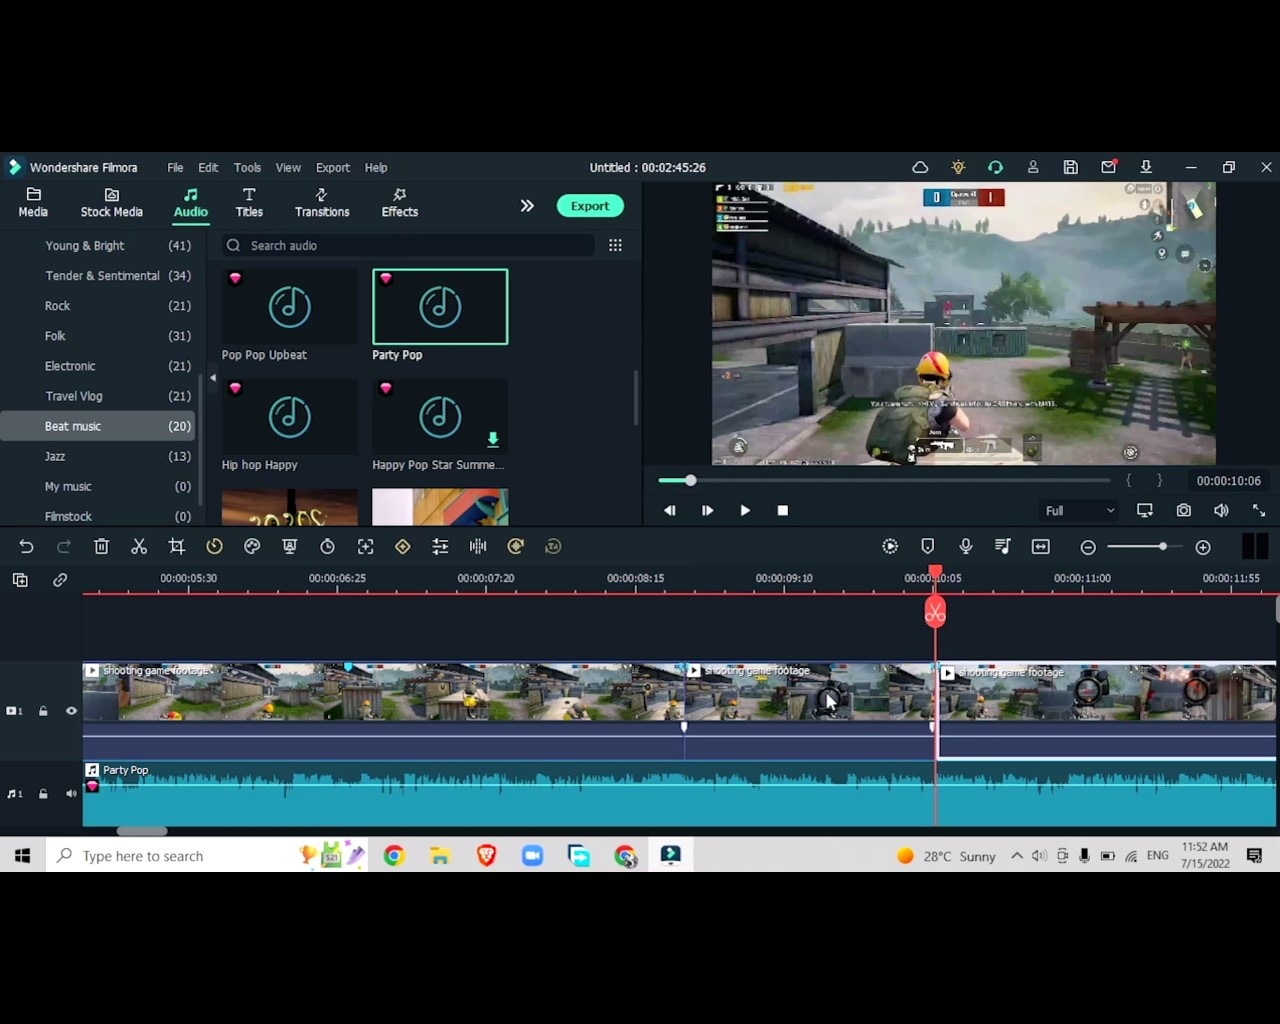Open Zoom app in taskbar

click(532, 856)
